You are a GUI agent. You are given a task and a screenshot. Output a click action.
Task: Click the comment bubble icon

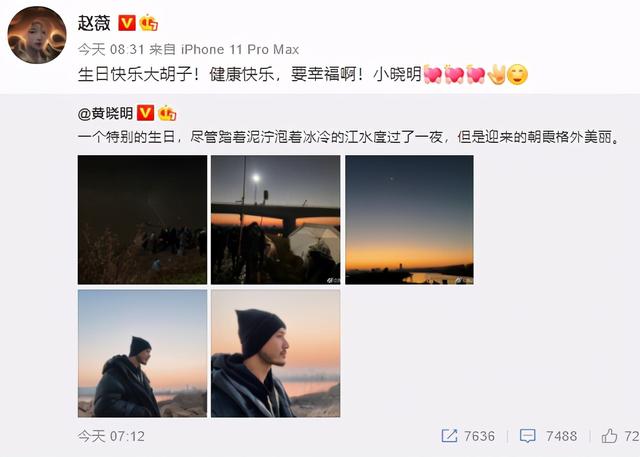tap(527, 436)
